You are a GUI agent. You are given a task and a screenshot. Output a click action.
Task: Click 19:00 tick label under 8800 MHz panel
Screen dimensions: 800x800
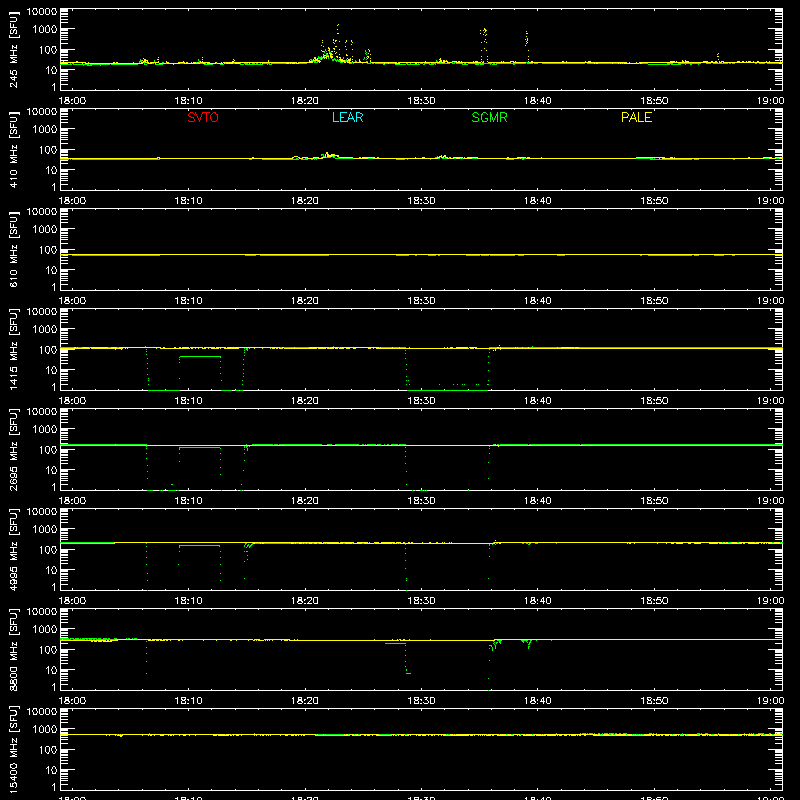pyautogui.click(x=770, y=701)
